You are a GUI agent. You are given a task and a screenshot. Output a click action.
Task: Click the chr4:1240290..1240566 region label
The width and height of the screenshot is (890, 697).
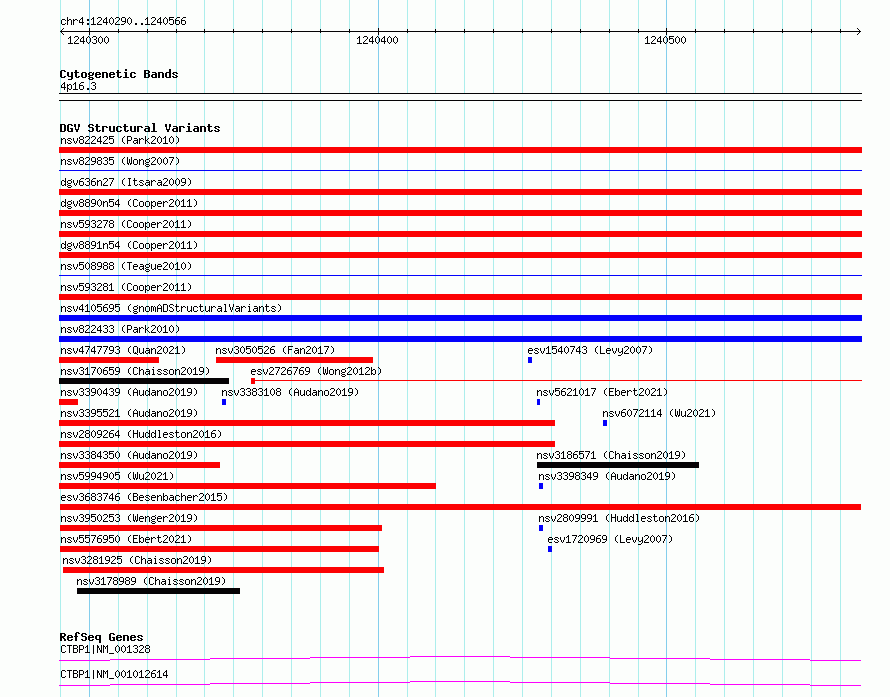click(123, 21)
